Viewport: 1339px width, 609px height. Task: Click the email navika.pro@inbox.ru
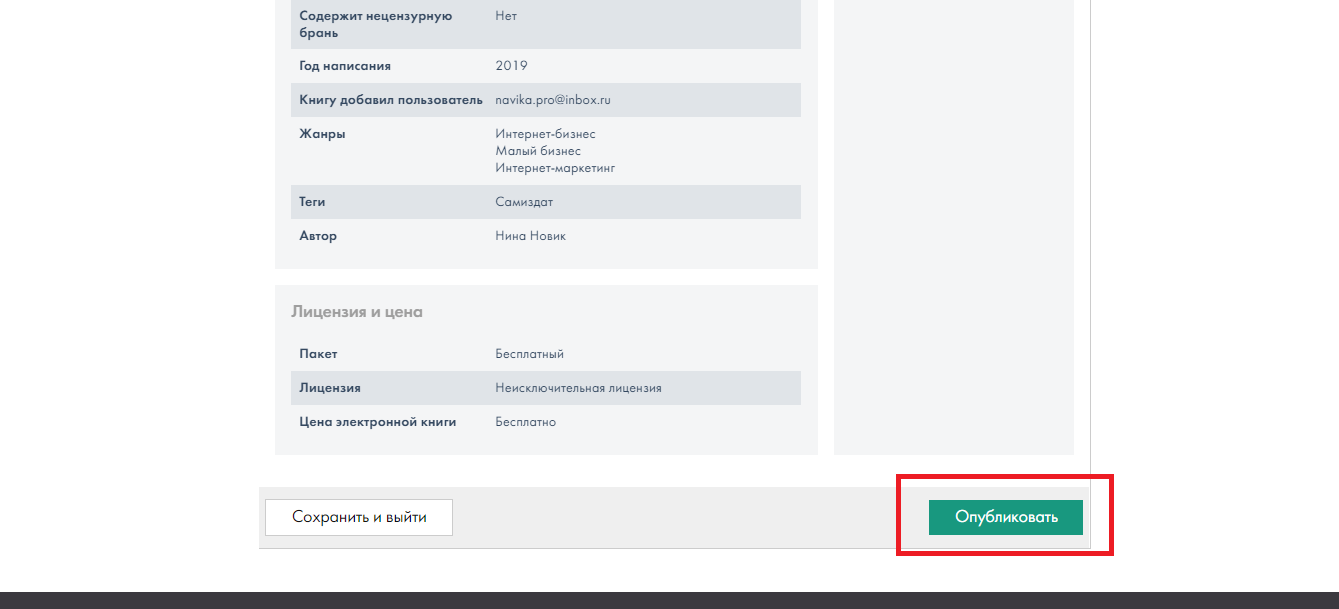tap(552, 100)
